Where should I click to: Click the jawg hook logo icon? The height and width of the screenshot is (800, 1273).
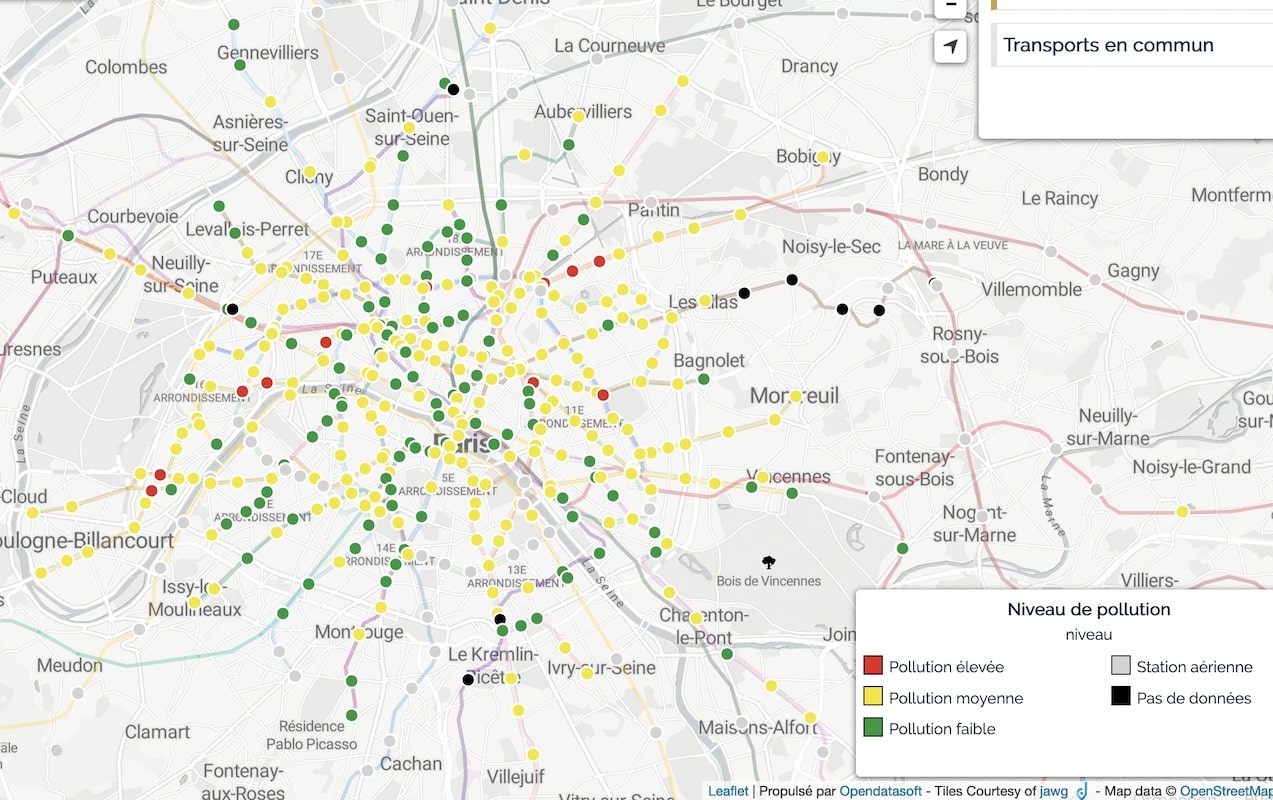[1081, 791]
